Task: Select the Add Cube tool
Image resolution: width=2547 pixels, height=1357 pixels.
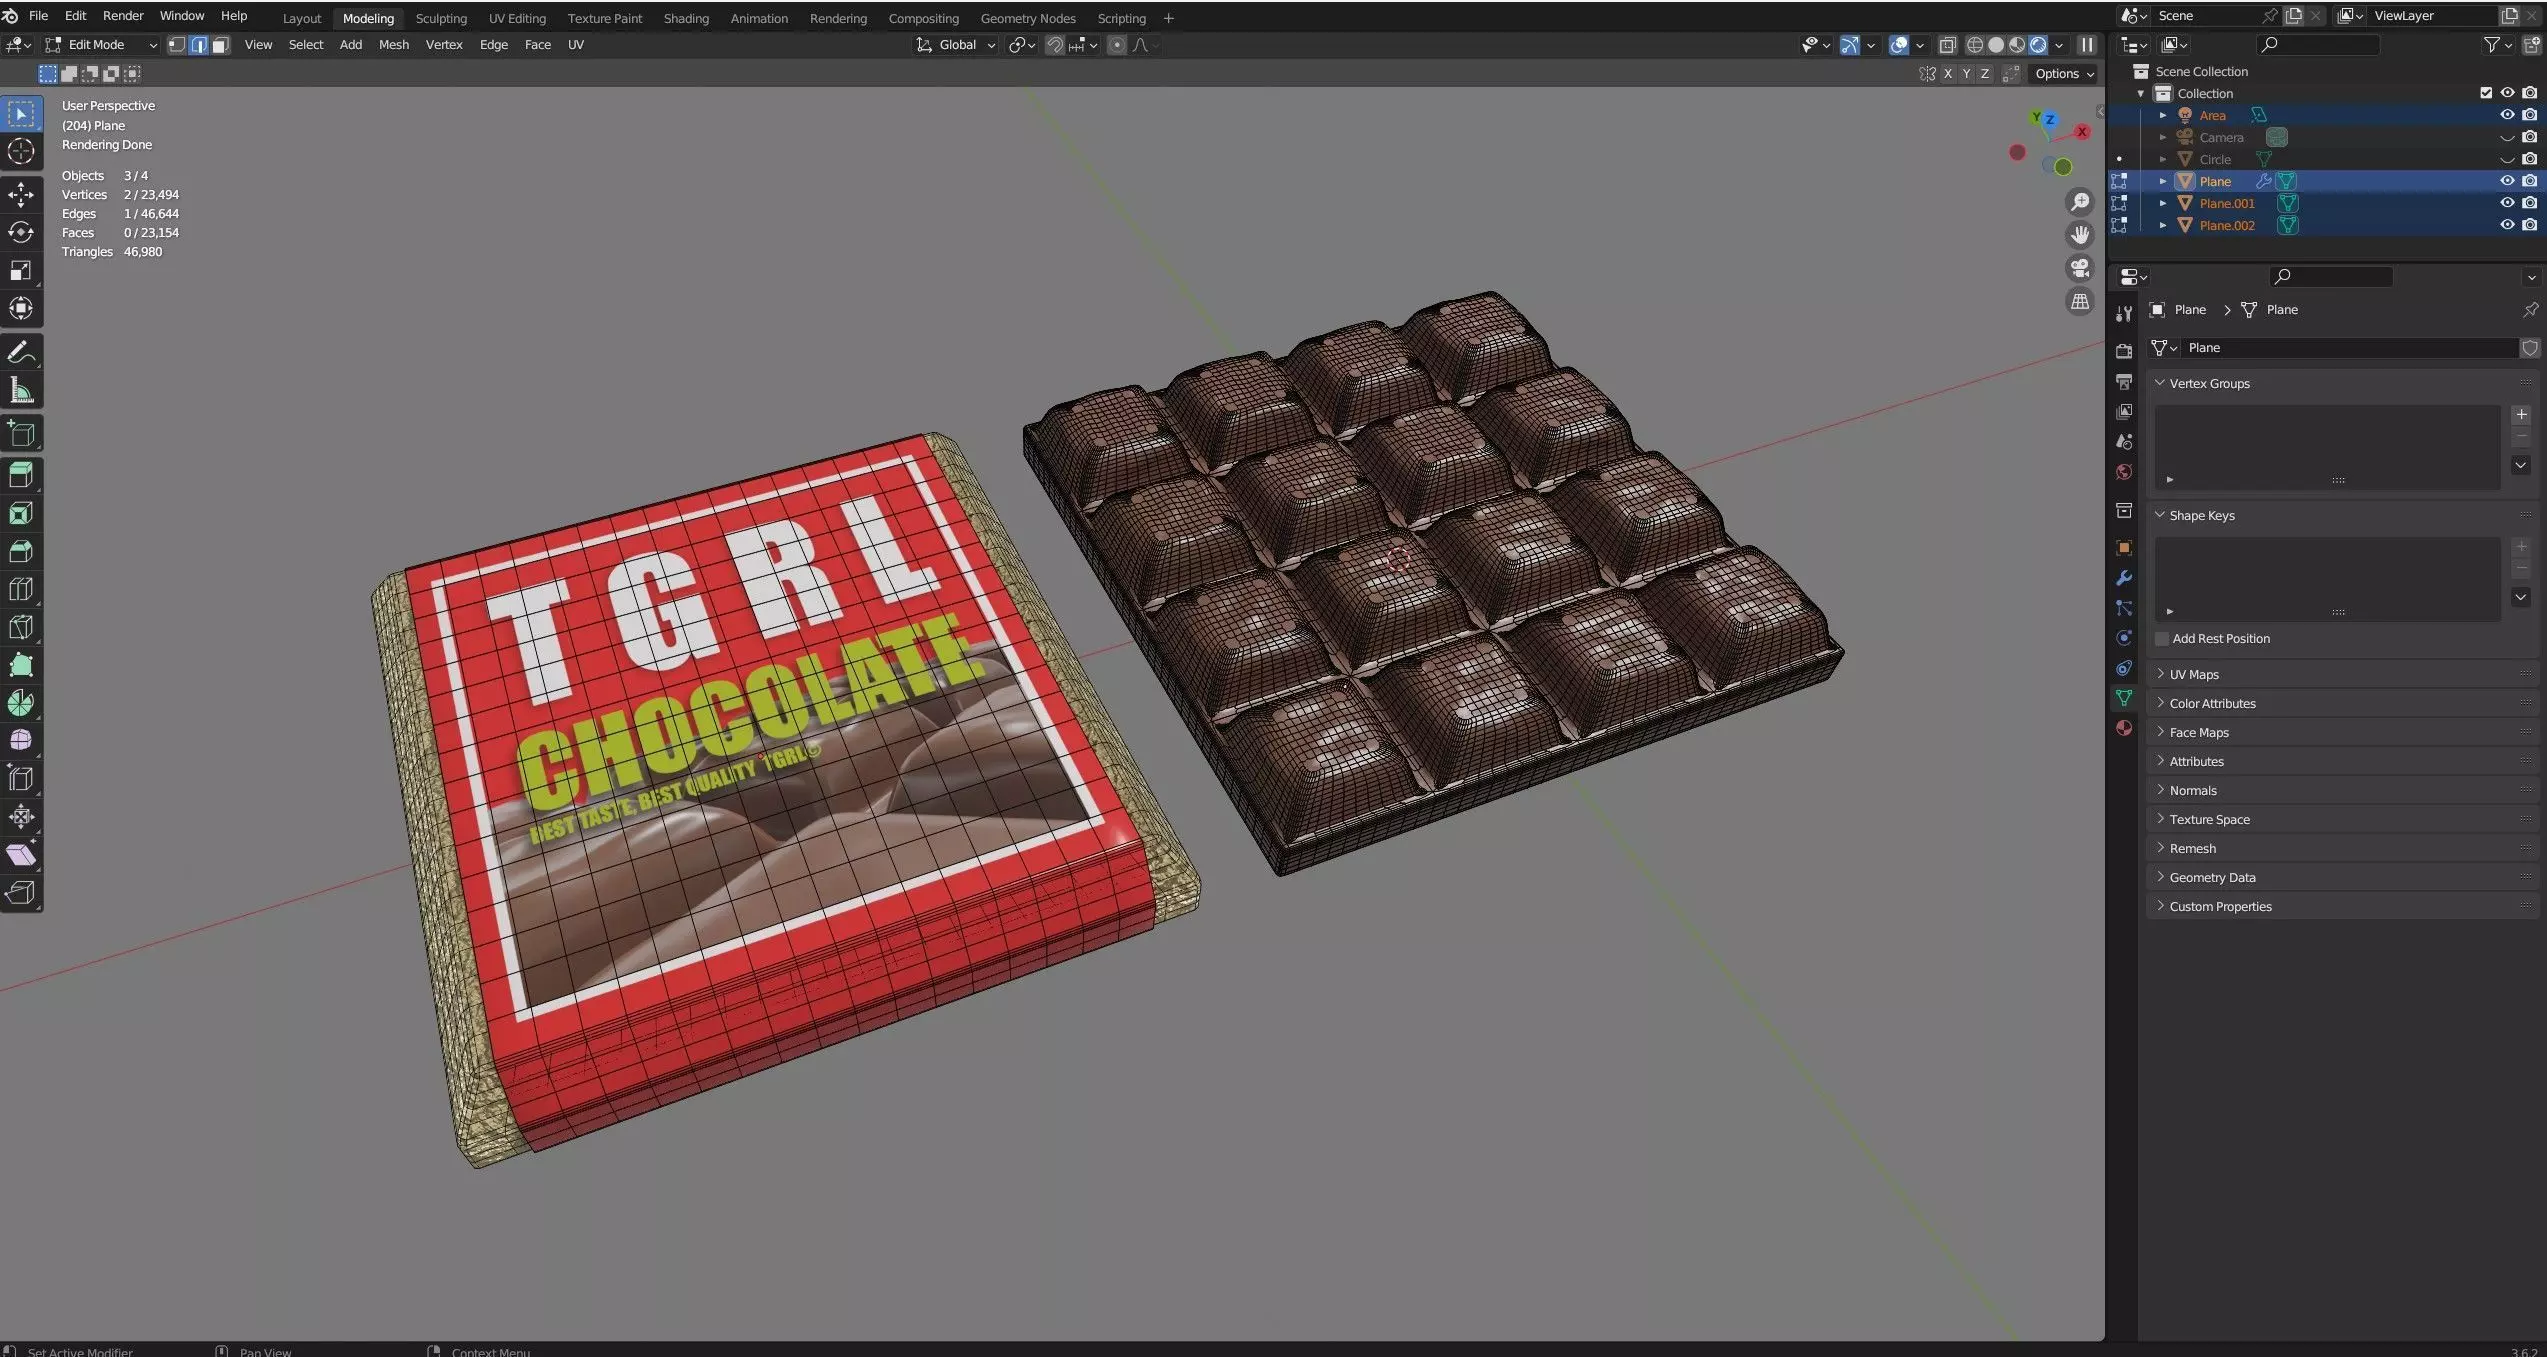Action: coord(21,435)
